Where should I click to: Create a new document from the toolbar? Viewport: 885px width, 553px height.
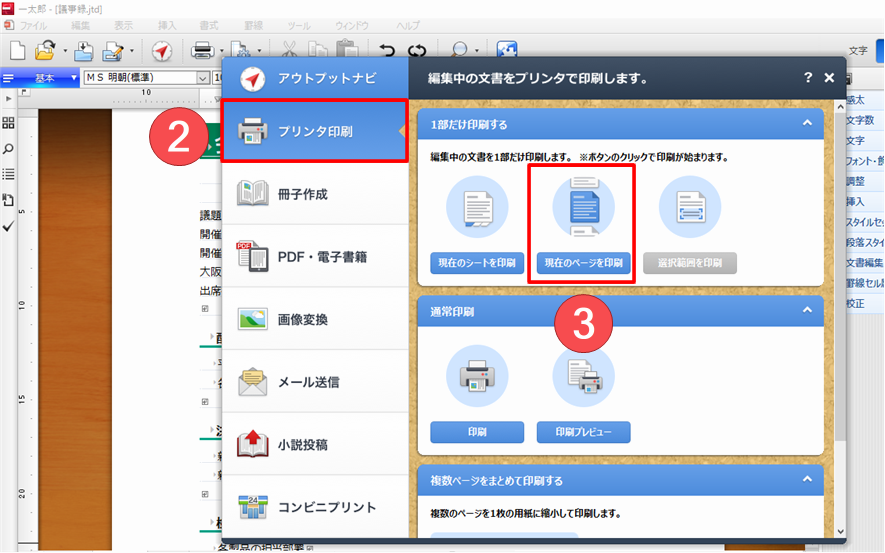point(17,51)
